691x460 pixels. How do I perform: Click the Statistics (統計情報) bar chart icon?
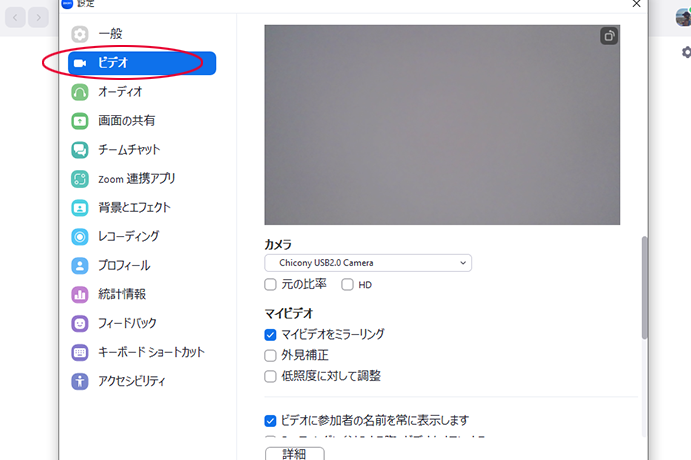[x=80, y=294]
